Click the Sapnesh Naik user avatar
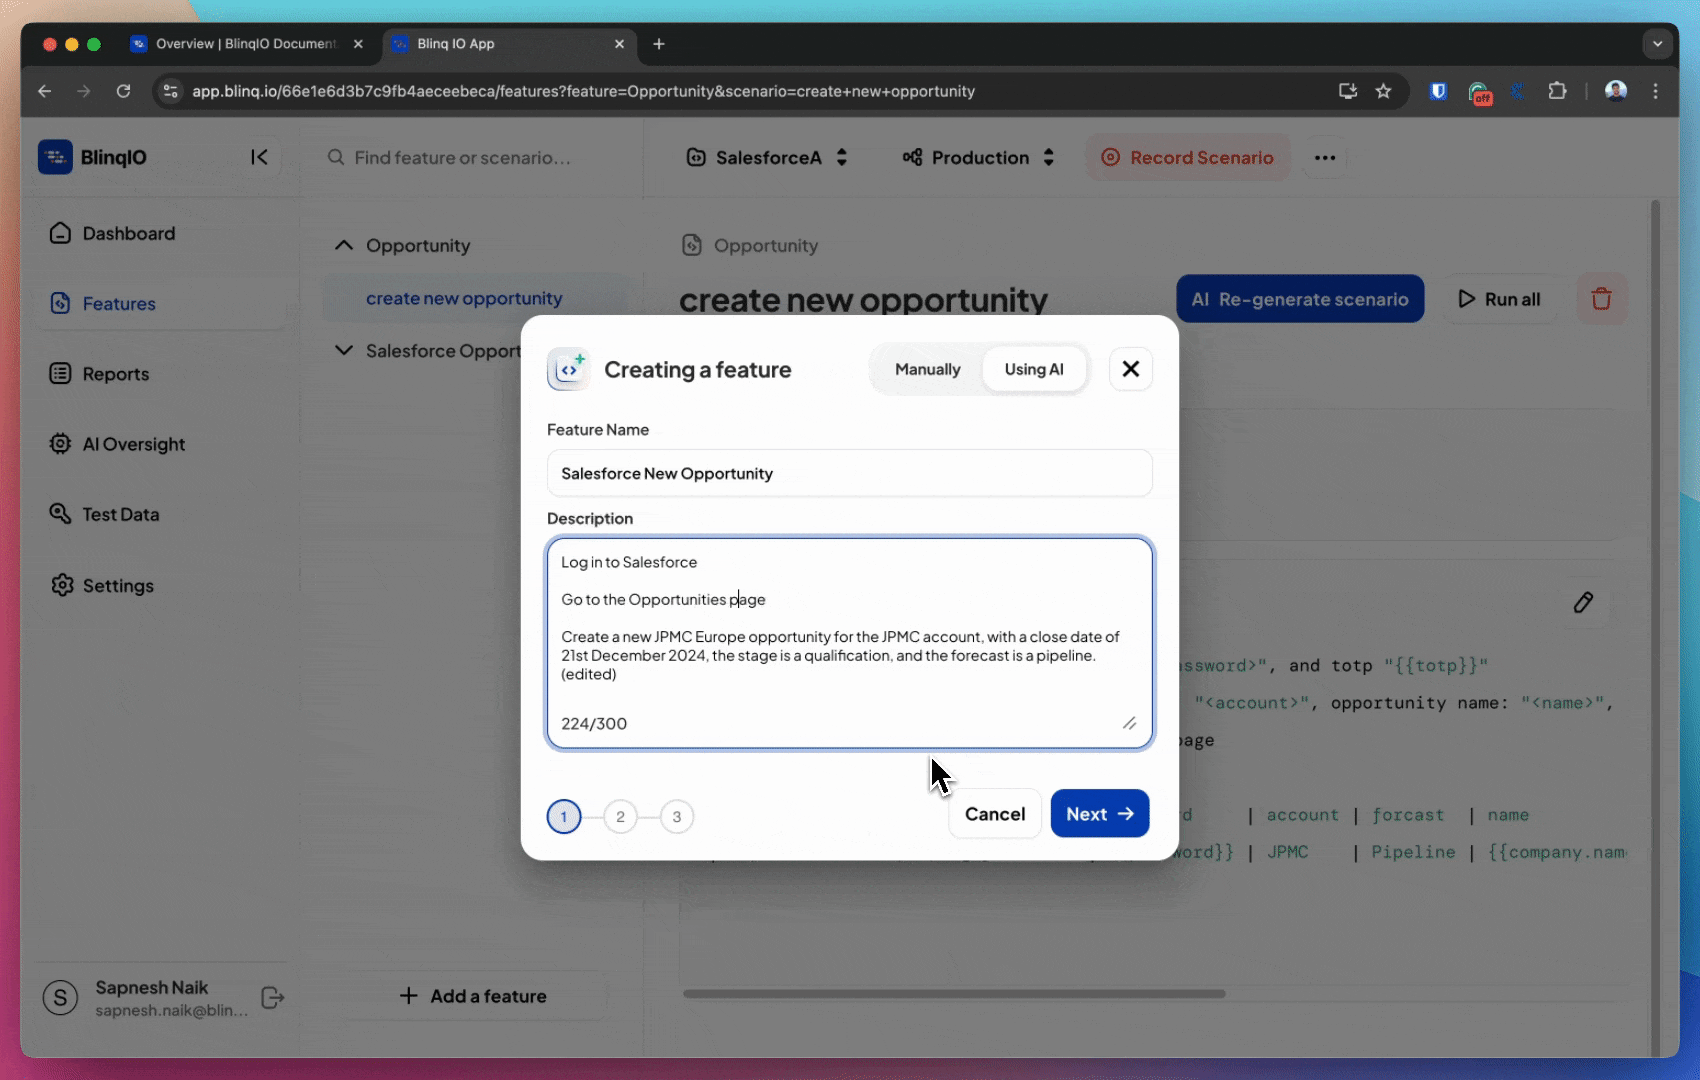Image resolution: width=1700 pixels, height=1080 pixels. (60, 997)
